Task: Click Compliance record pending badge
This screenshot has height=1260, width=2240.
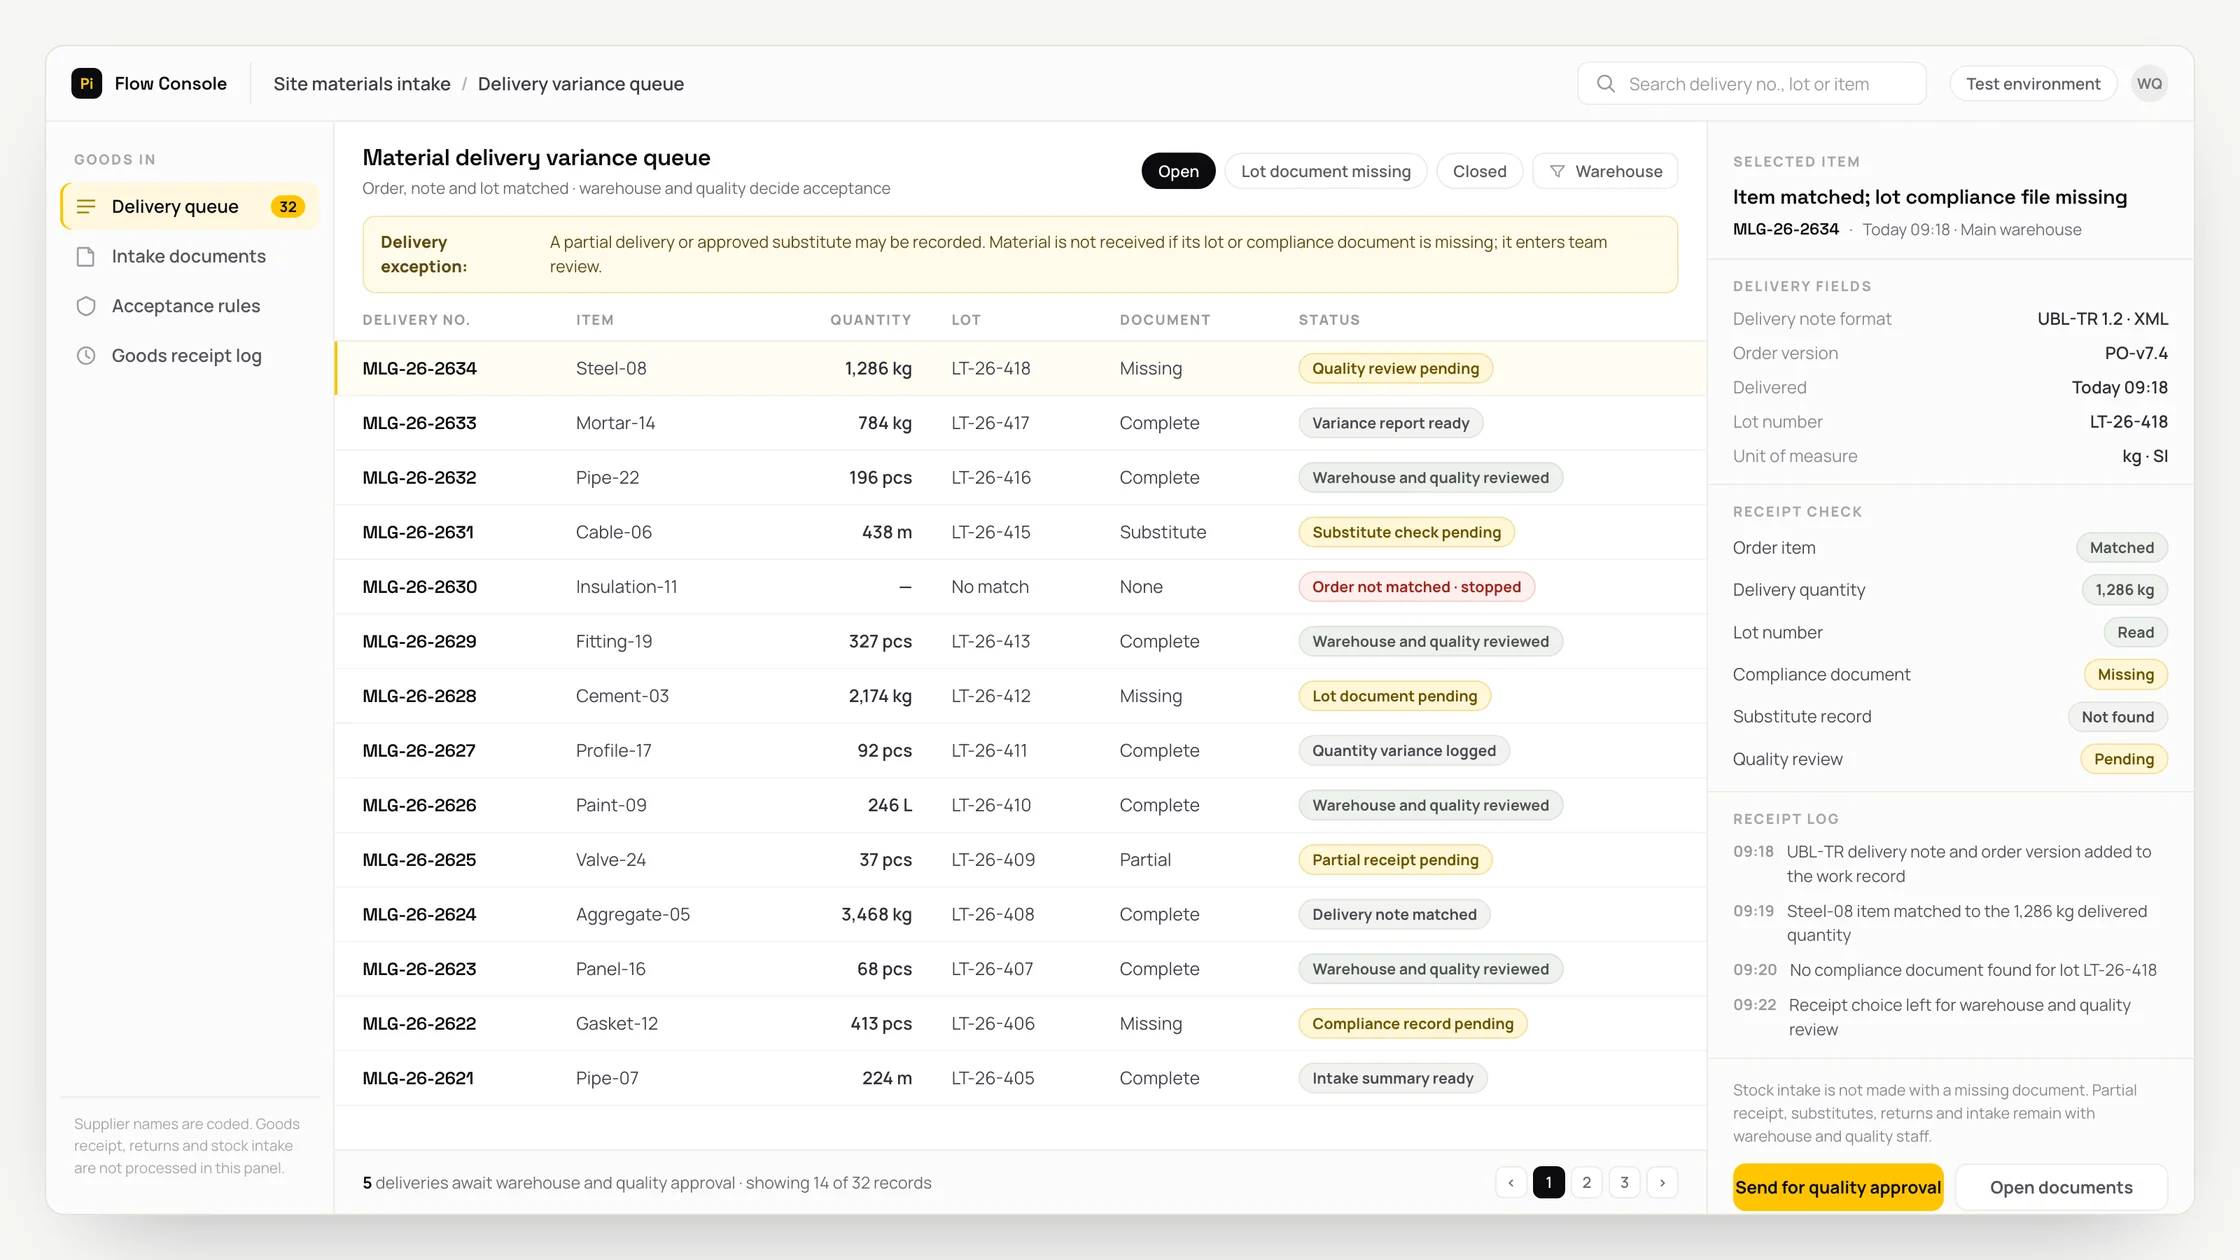Action: 1412,1024
